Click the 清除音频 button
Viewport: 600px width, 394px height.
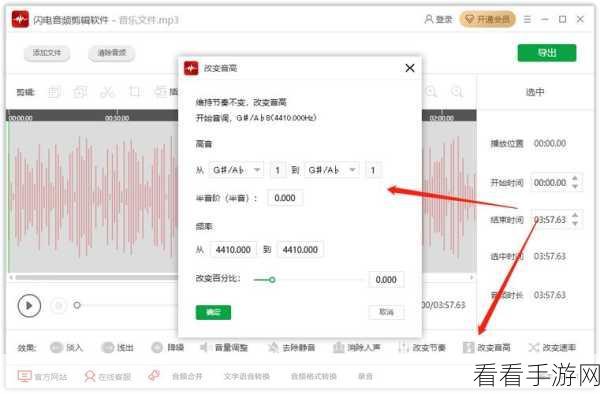tap(111, 53)
